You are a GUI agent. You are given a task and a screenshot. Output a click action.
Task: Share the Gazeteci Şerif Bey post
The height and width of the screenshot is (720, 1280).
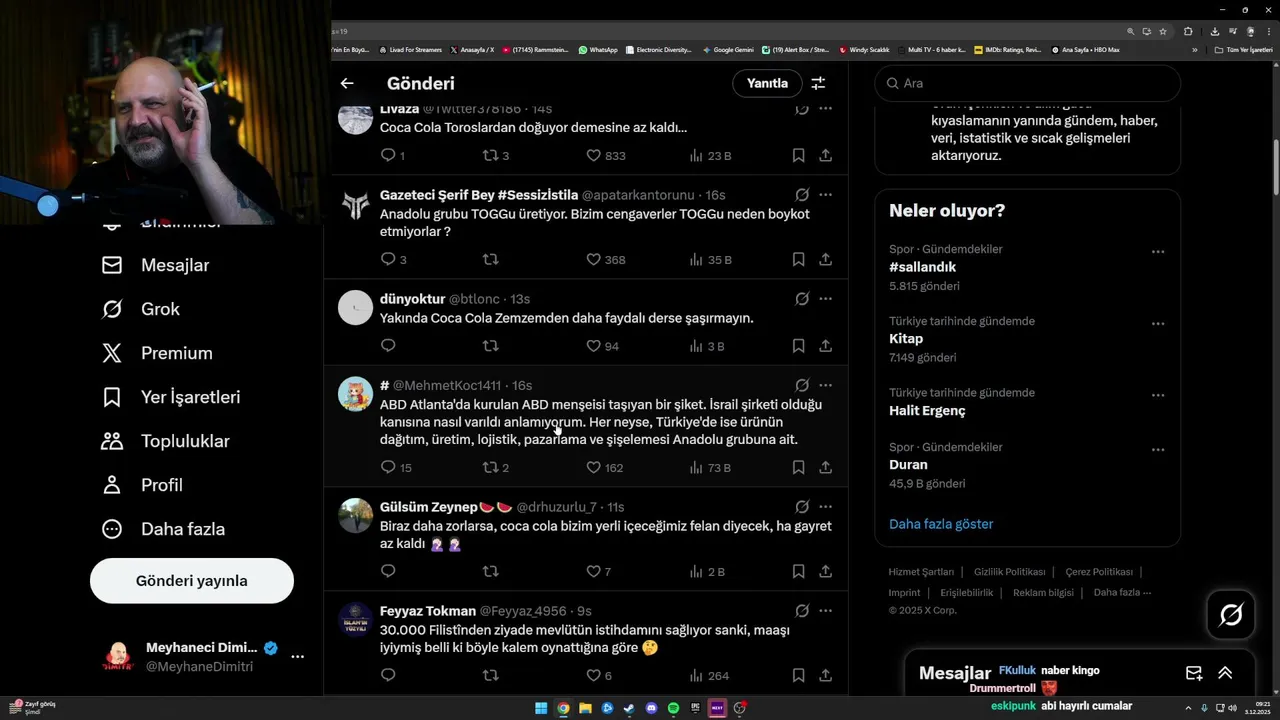coord(826,260)
